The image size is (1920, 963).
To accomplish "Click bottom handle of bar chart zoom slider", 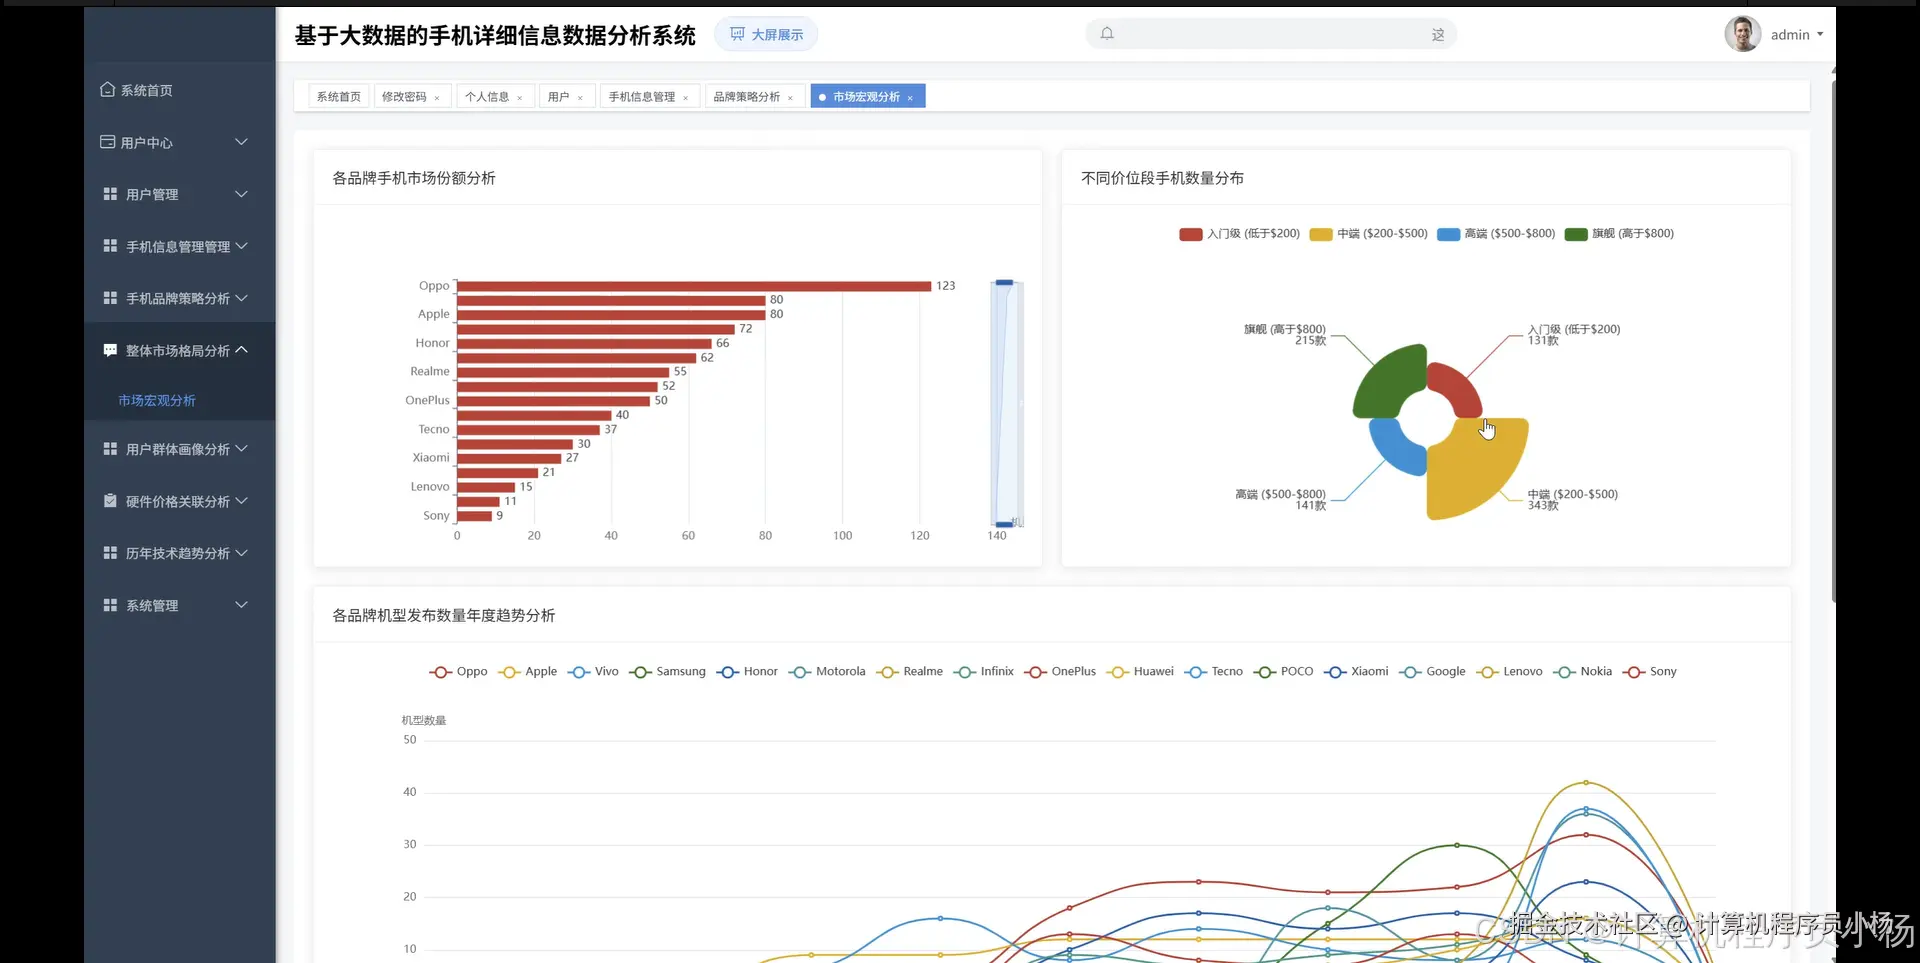I will (x=1004, y=524).
